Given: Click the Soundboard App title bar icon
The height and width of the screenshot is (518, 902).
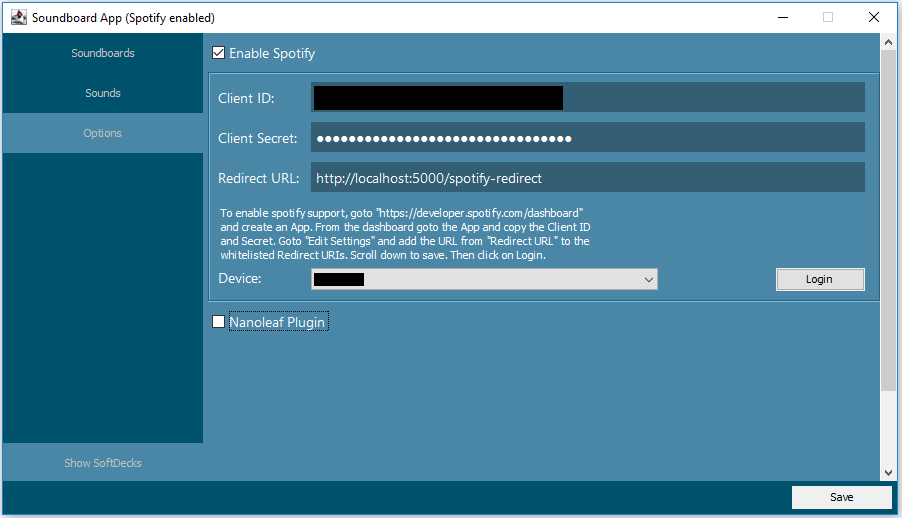Looking at the screenshot, I should (x=19, y=17).
